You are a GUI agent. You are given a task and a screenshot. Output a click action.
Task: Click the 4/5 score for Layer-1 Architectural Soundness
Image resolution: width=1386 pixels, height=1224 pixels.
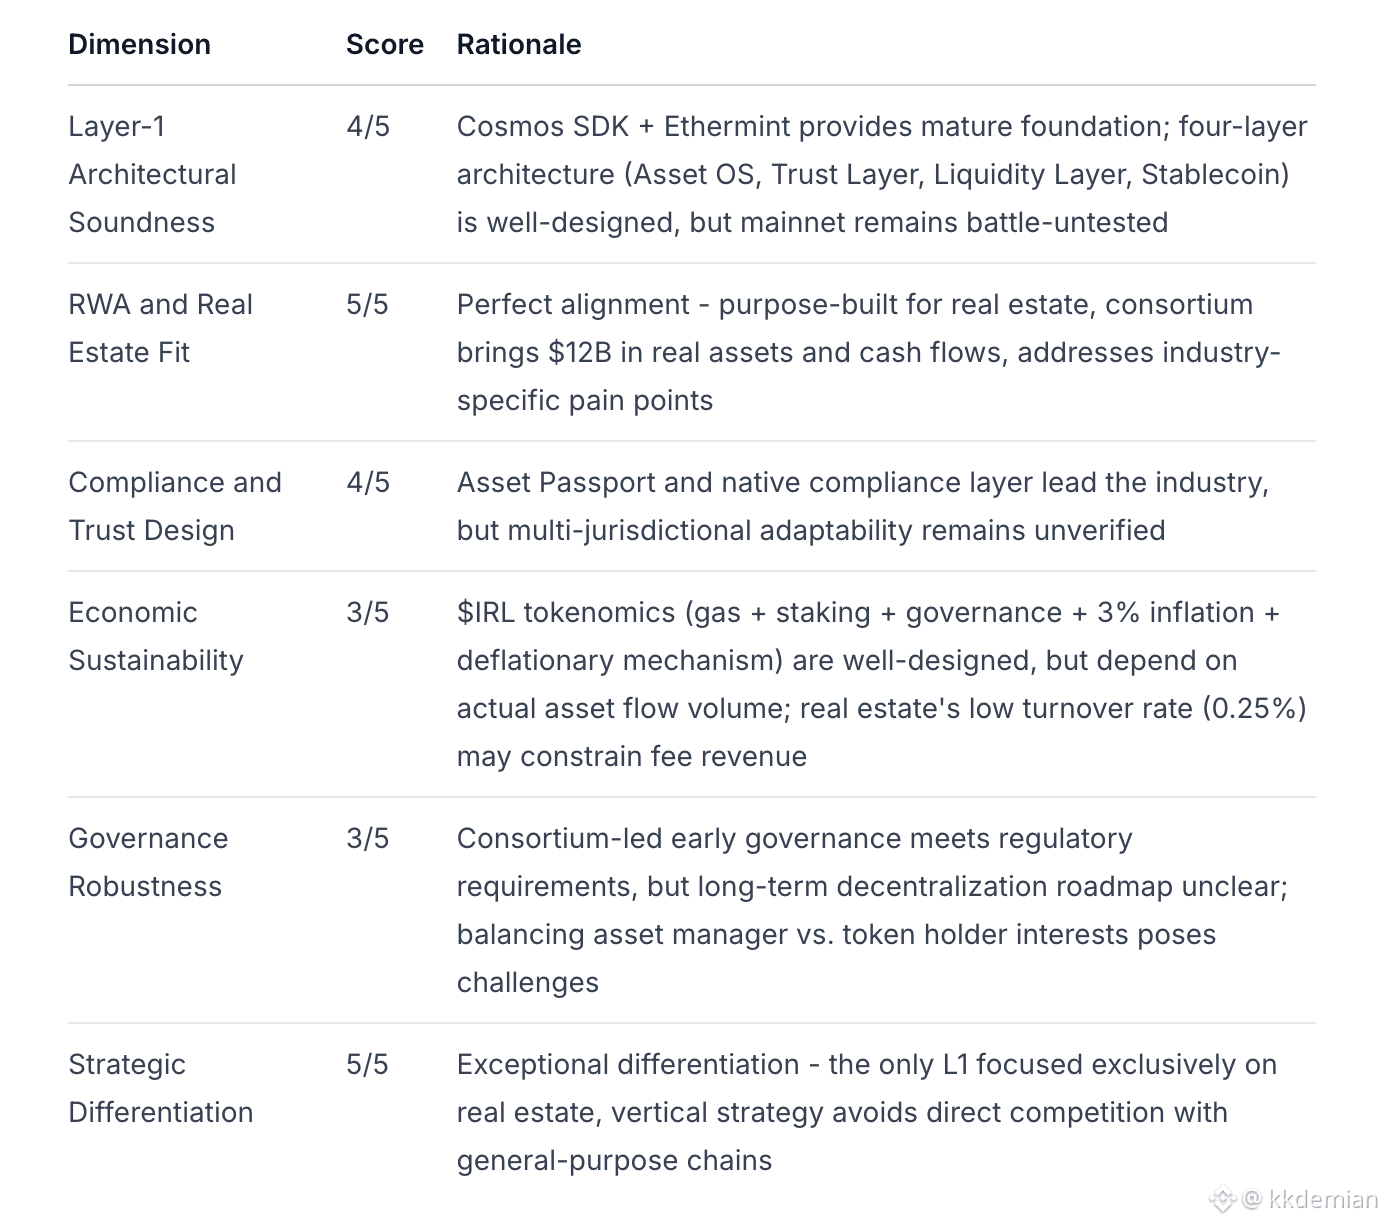[x=367, y=126]
